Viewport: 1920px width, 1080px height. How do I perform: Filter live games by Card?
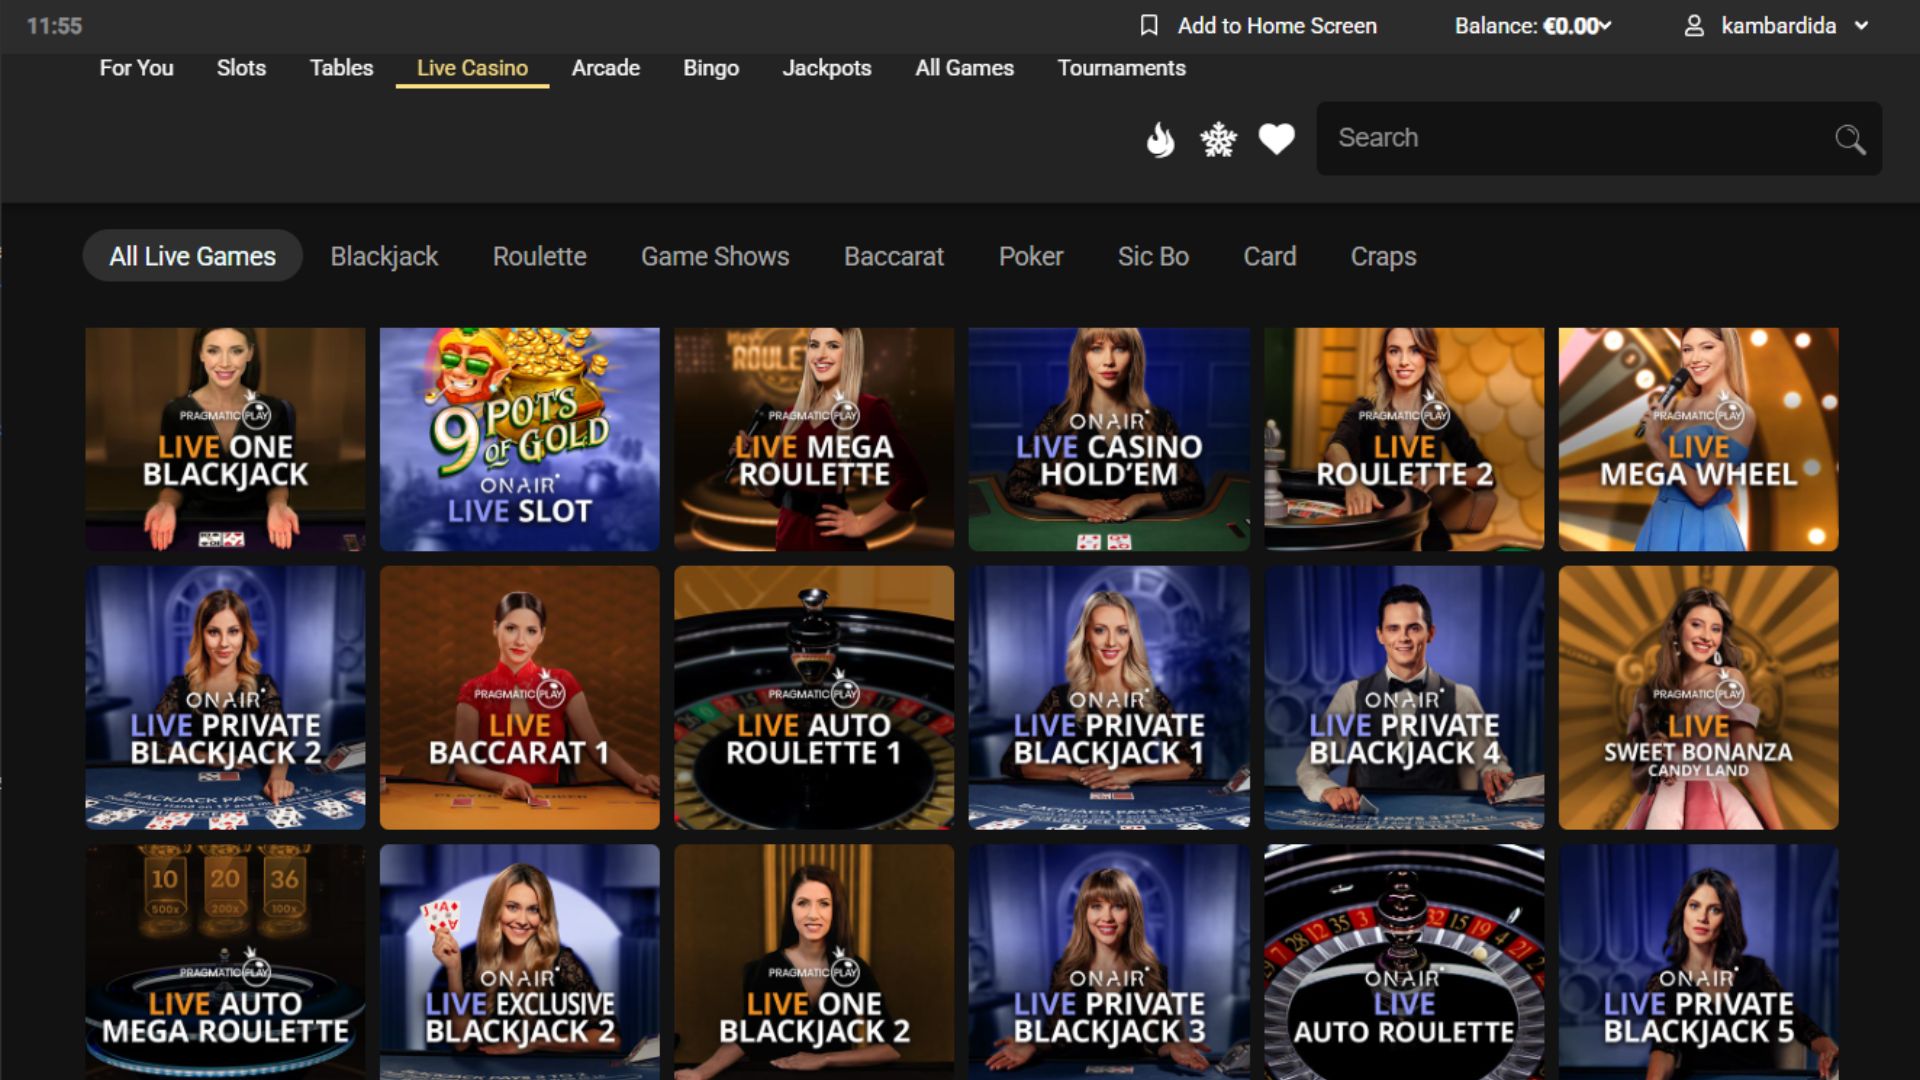1269,256
